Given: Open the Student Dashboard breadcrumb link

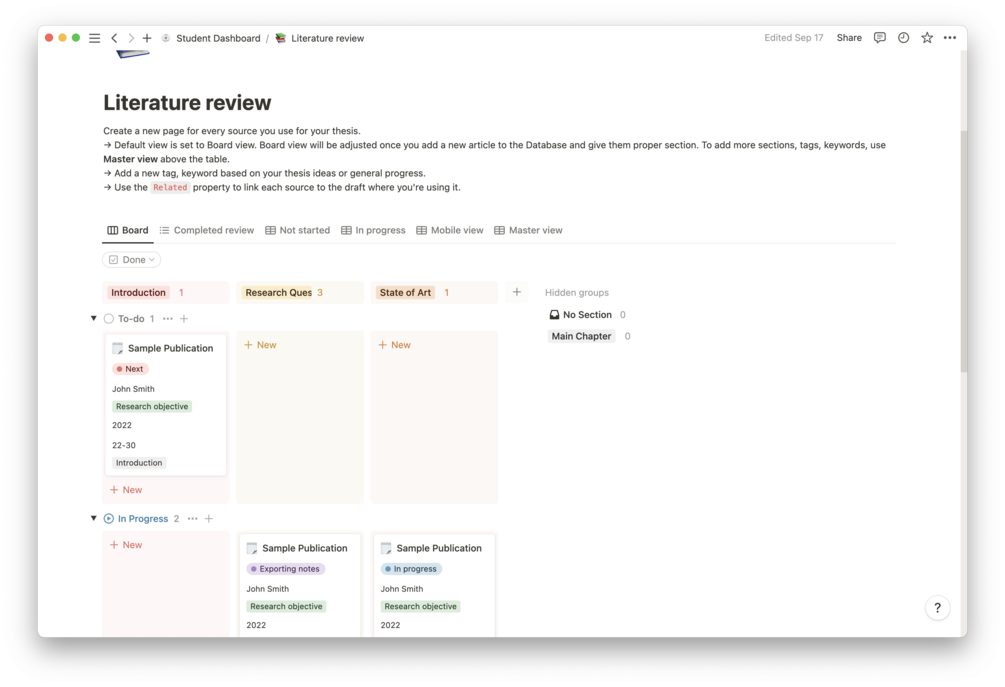Looking at the screenshot, I should coord(218,38).
